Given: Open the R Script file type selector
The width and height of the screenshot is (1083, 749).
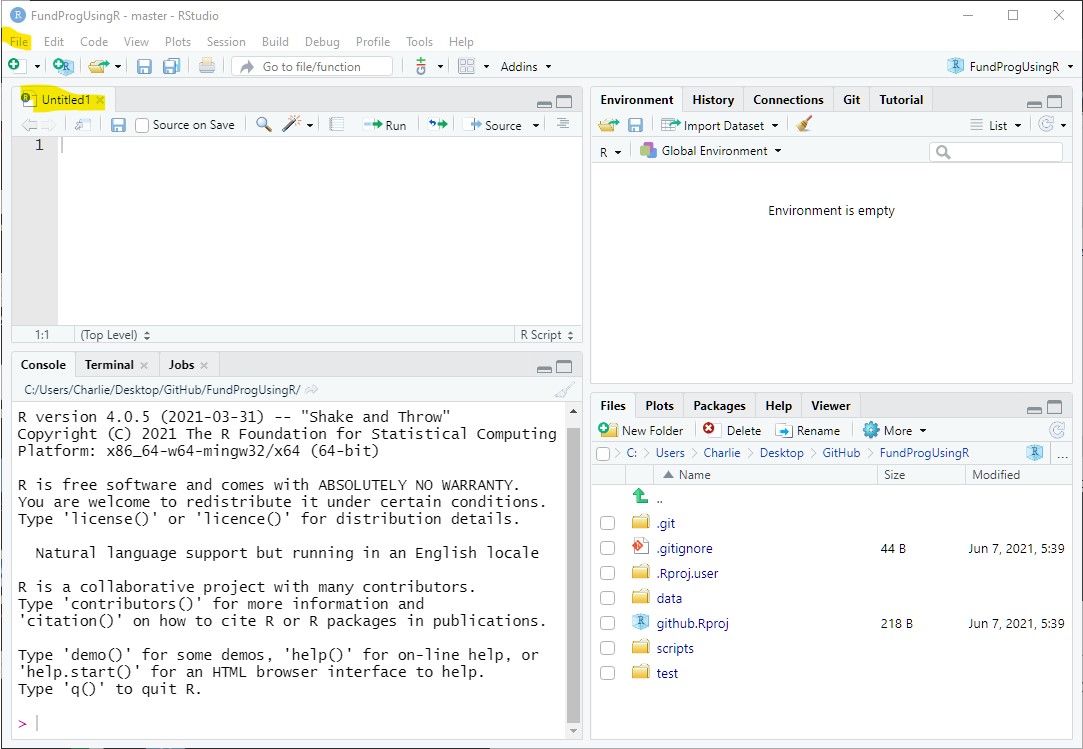Looking at the screenshot, I should (x=546, y=334).
